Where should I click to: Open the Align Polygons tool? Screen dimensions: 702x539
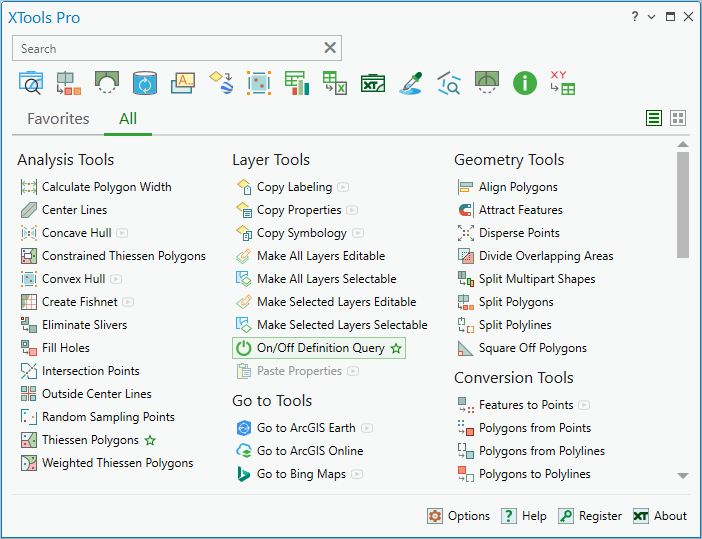[508, 187]
